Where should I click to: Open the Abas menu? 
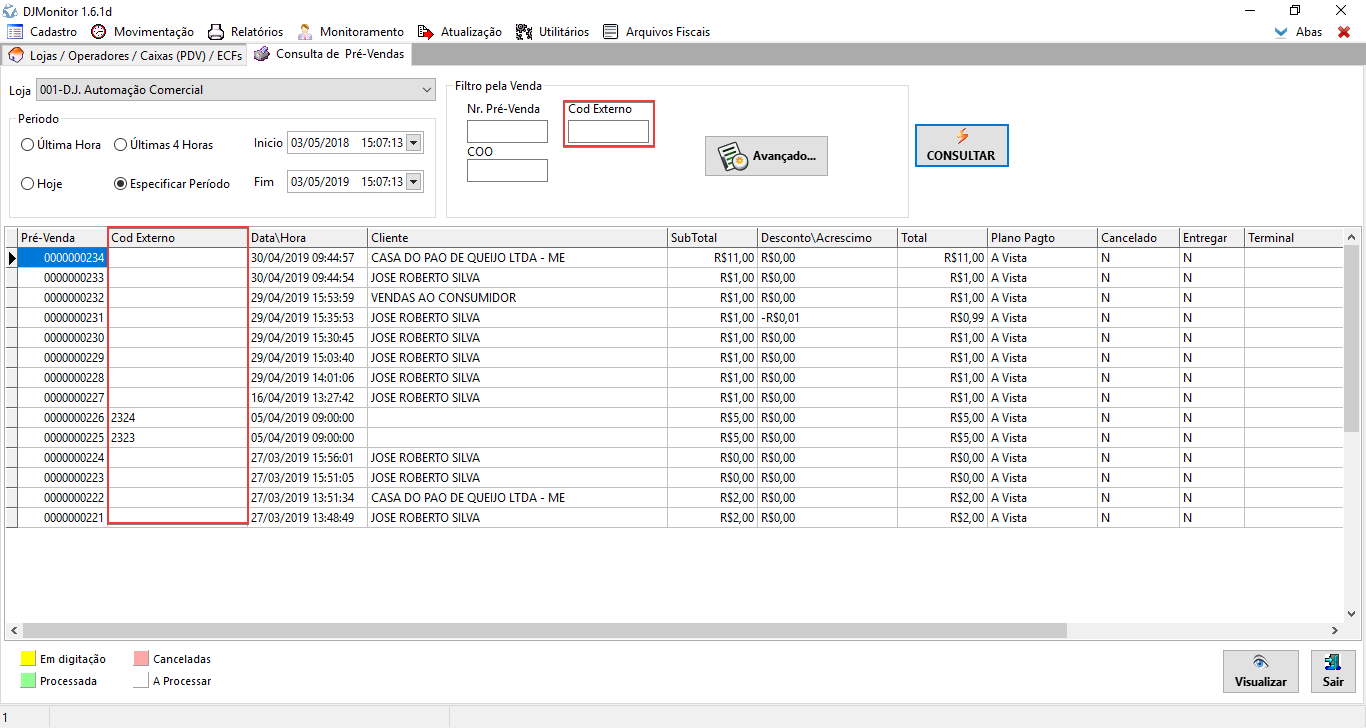click(x=1299, y=32)
